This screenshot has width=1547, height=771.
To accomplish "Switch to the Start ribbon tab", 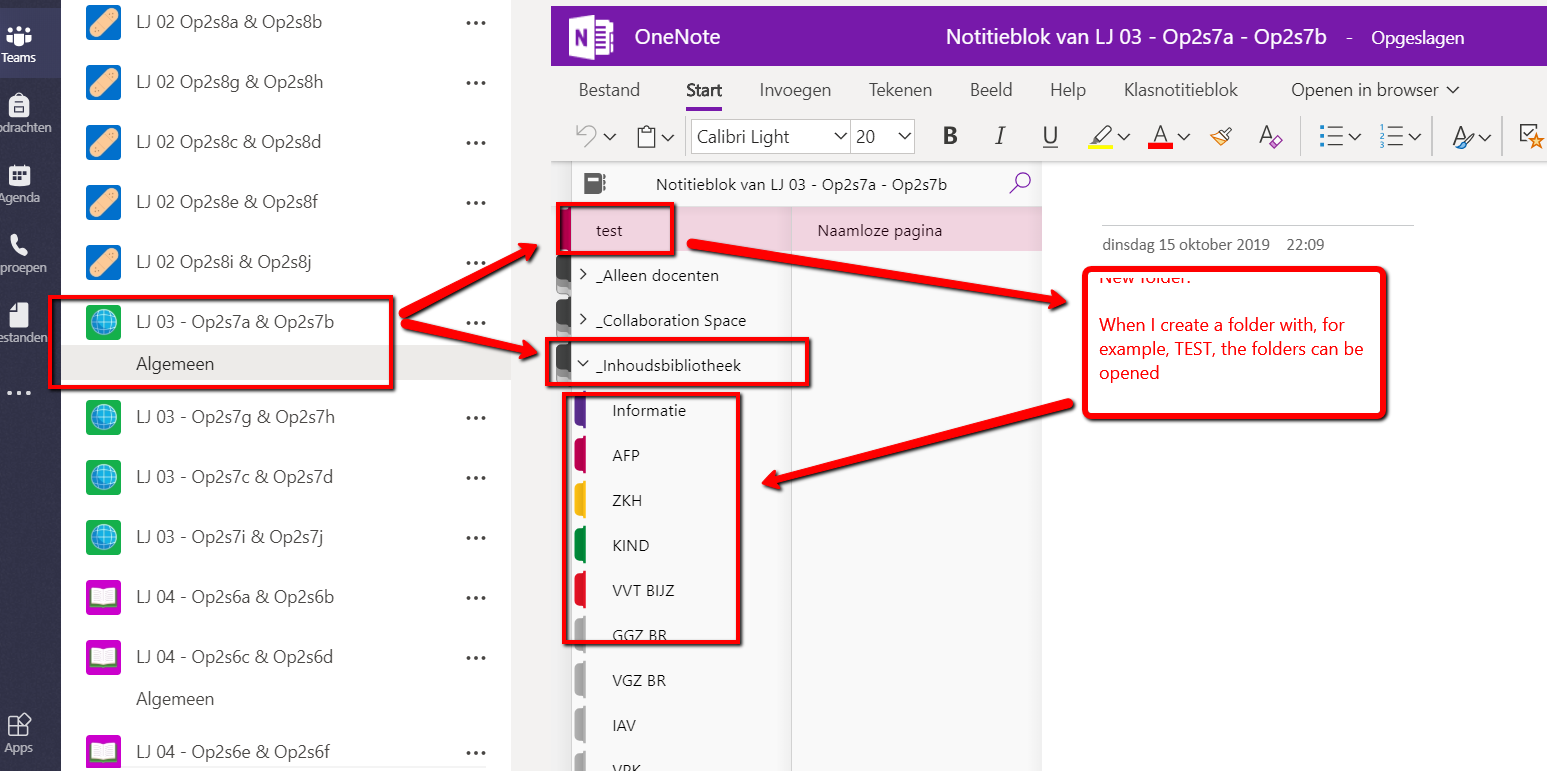I will coord(704,90).
